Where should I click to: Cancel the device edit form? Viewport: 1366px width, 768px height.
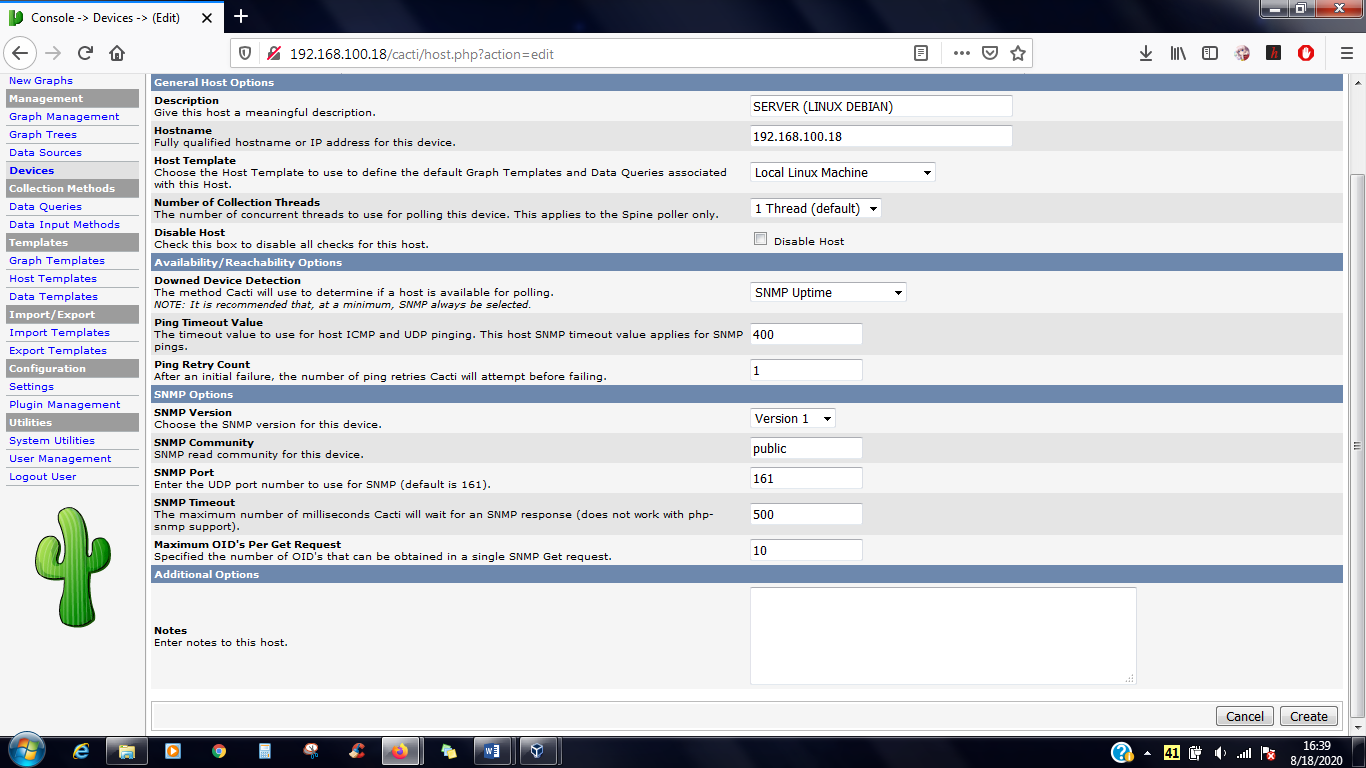click(x=1245, y=716)
